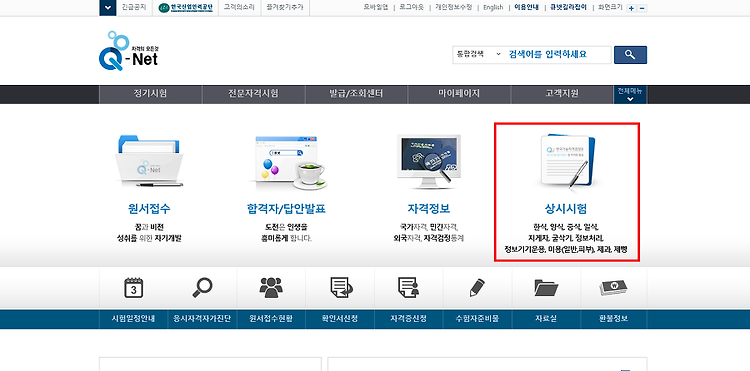Viewport: 750px width, 371px height.
Task: Expand the 전체메뉴 full menu
Action: [630, 94]
